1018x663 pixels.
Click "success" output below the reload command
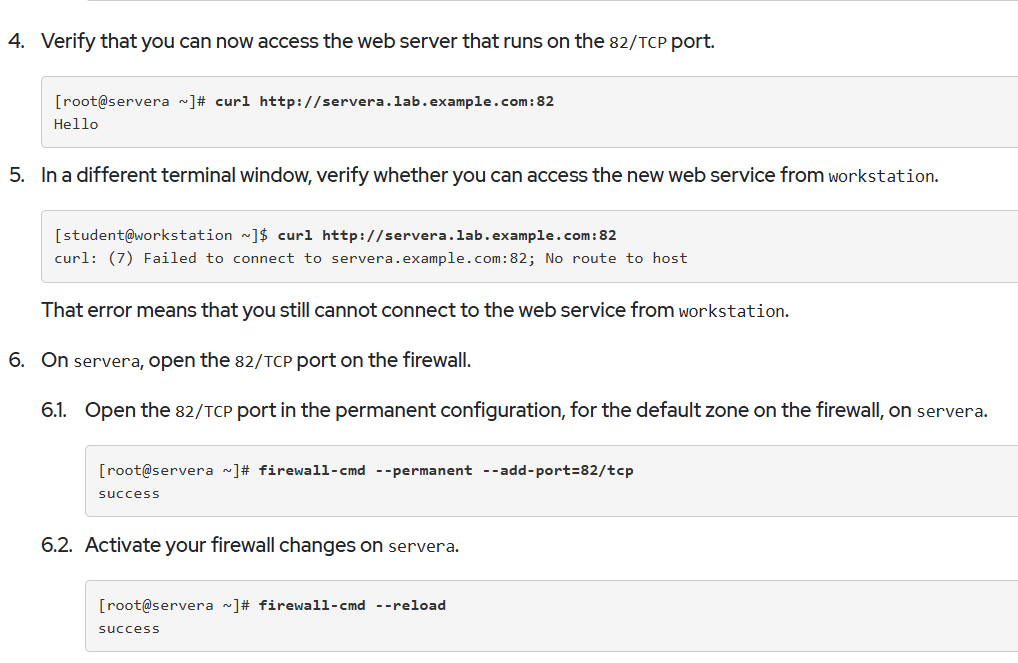click(x=129, y=629)
